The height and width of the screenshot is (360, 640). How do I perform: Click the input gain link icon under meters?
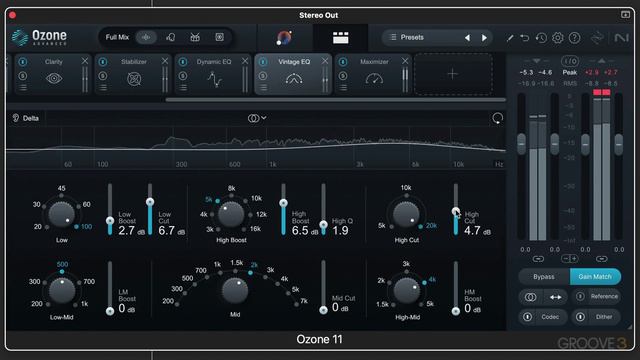(x=538, y=259)
